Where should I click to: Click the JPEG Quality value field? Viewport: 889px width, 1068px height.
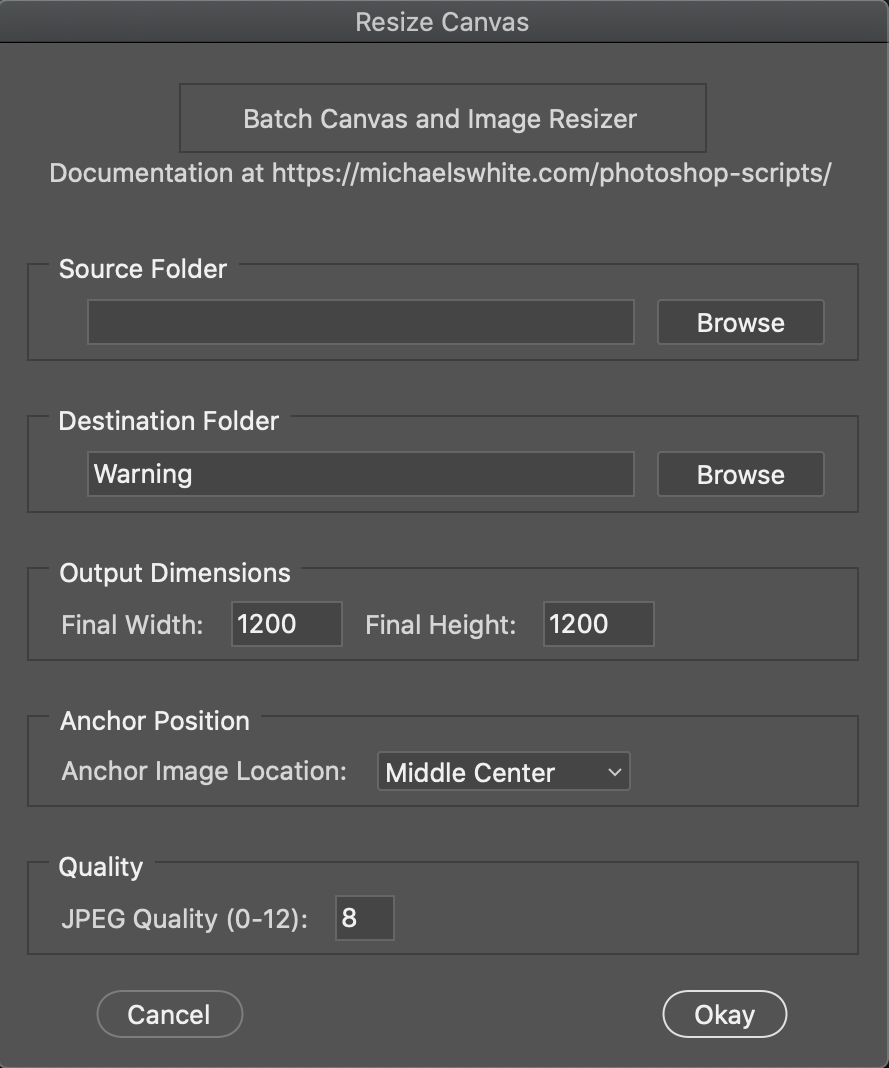tap(365, 918)
